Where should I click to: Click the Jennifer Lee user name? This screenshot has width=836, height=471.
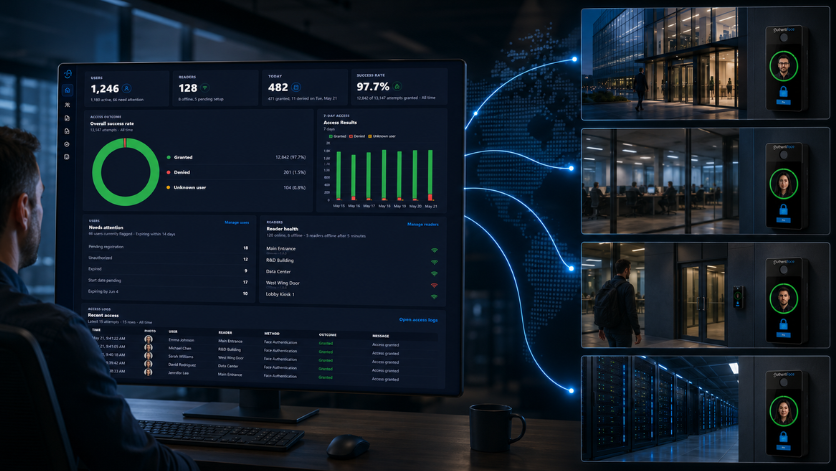coord(178,373)
